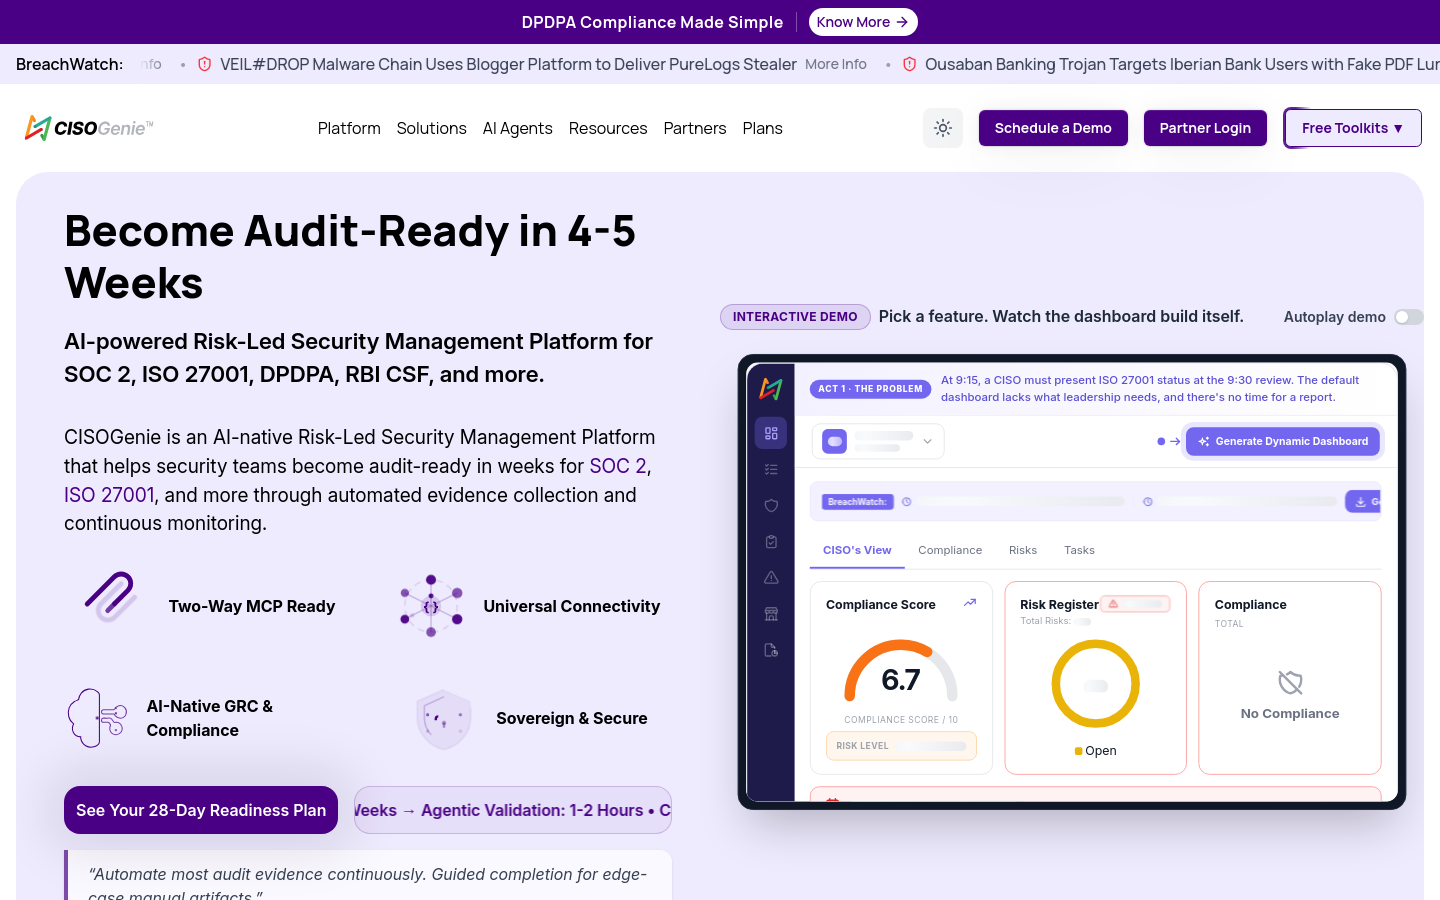Go to the Plans page
This screenshot has height=900, width=1440.
[x=763, y=128]
